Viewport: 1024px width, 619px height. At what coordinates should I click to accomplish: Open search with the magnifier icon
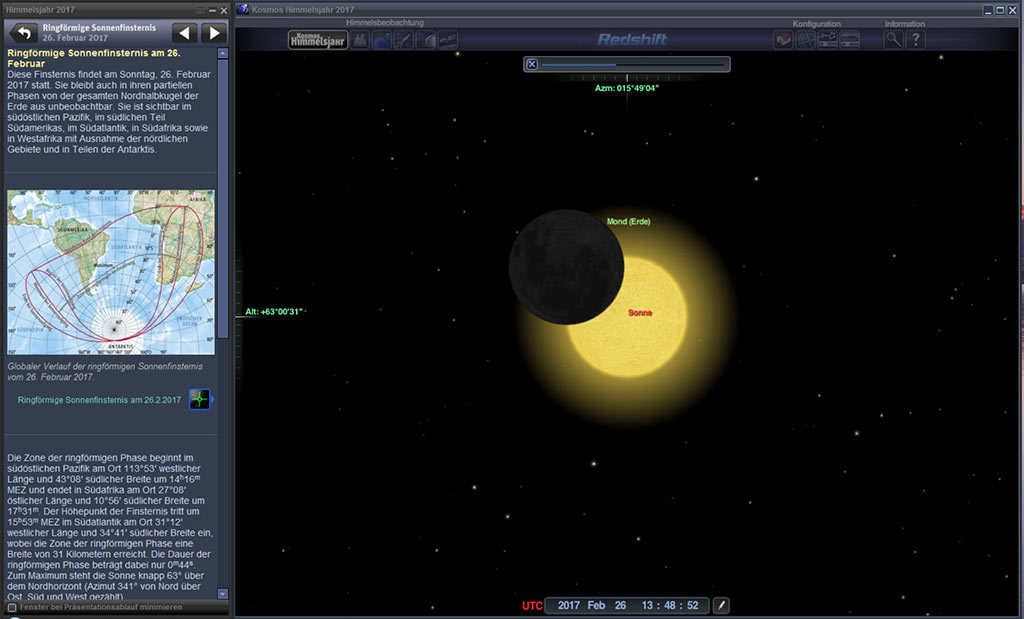click(893, 40)
